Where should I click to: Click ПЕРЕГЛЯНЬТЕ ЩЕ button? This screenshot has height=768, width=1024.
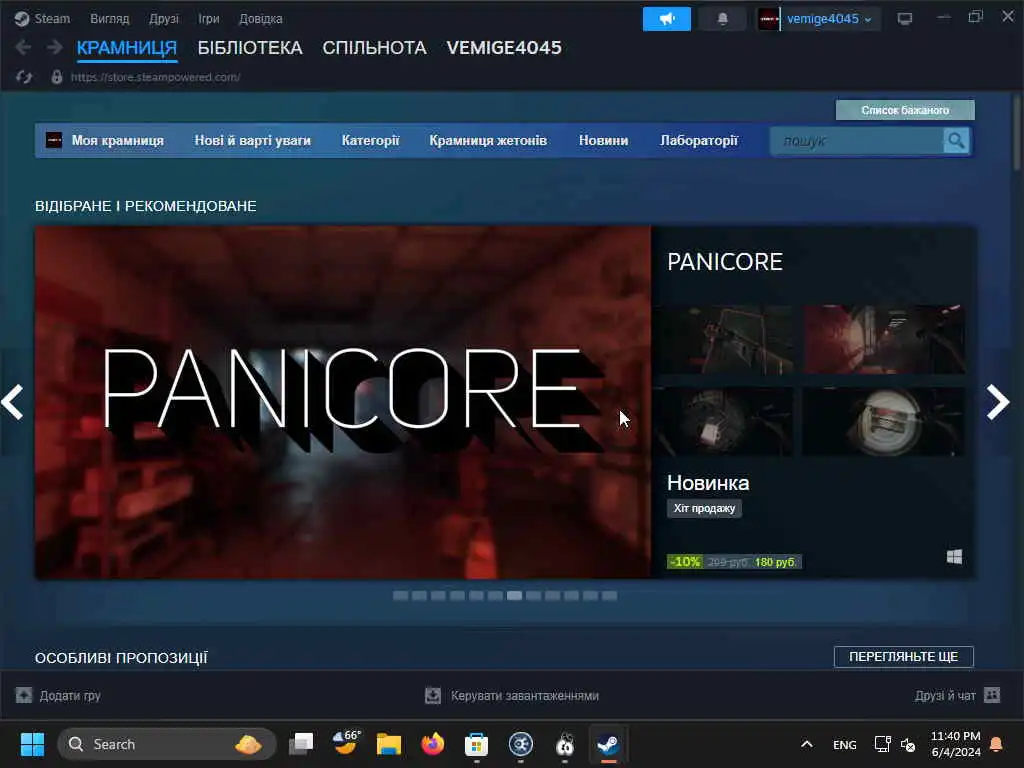click(x=904, y=656)
